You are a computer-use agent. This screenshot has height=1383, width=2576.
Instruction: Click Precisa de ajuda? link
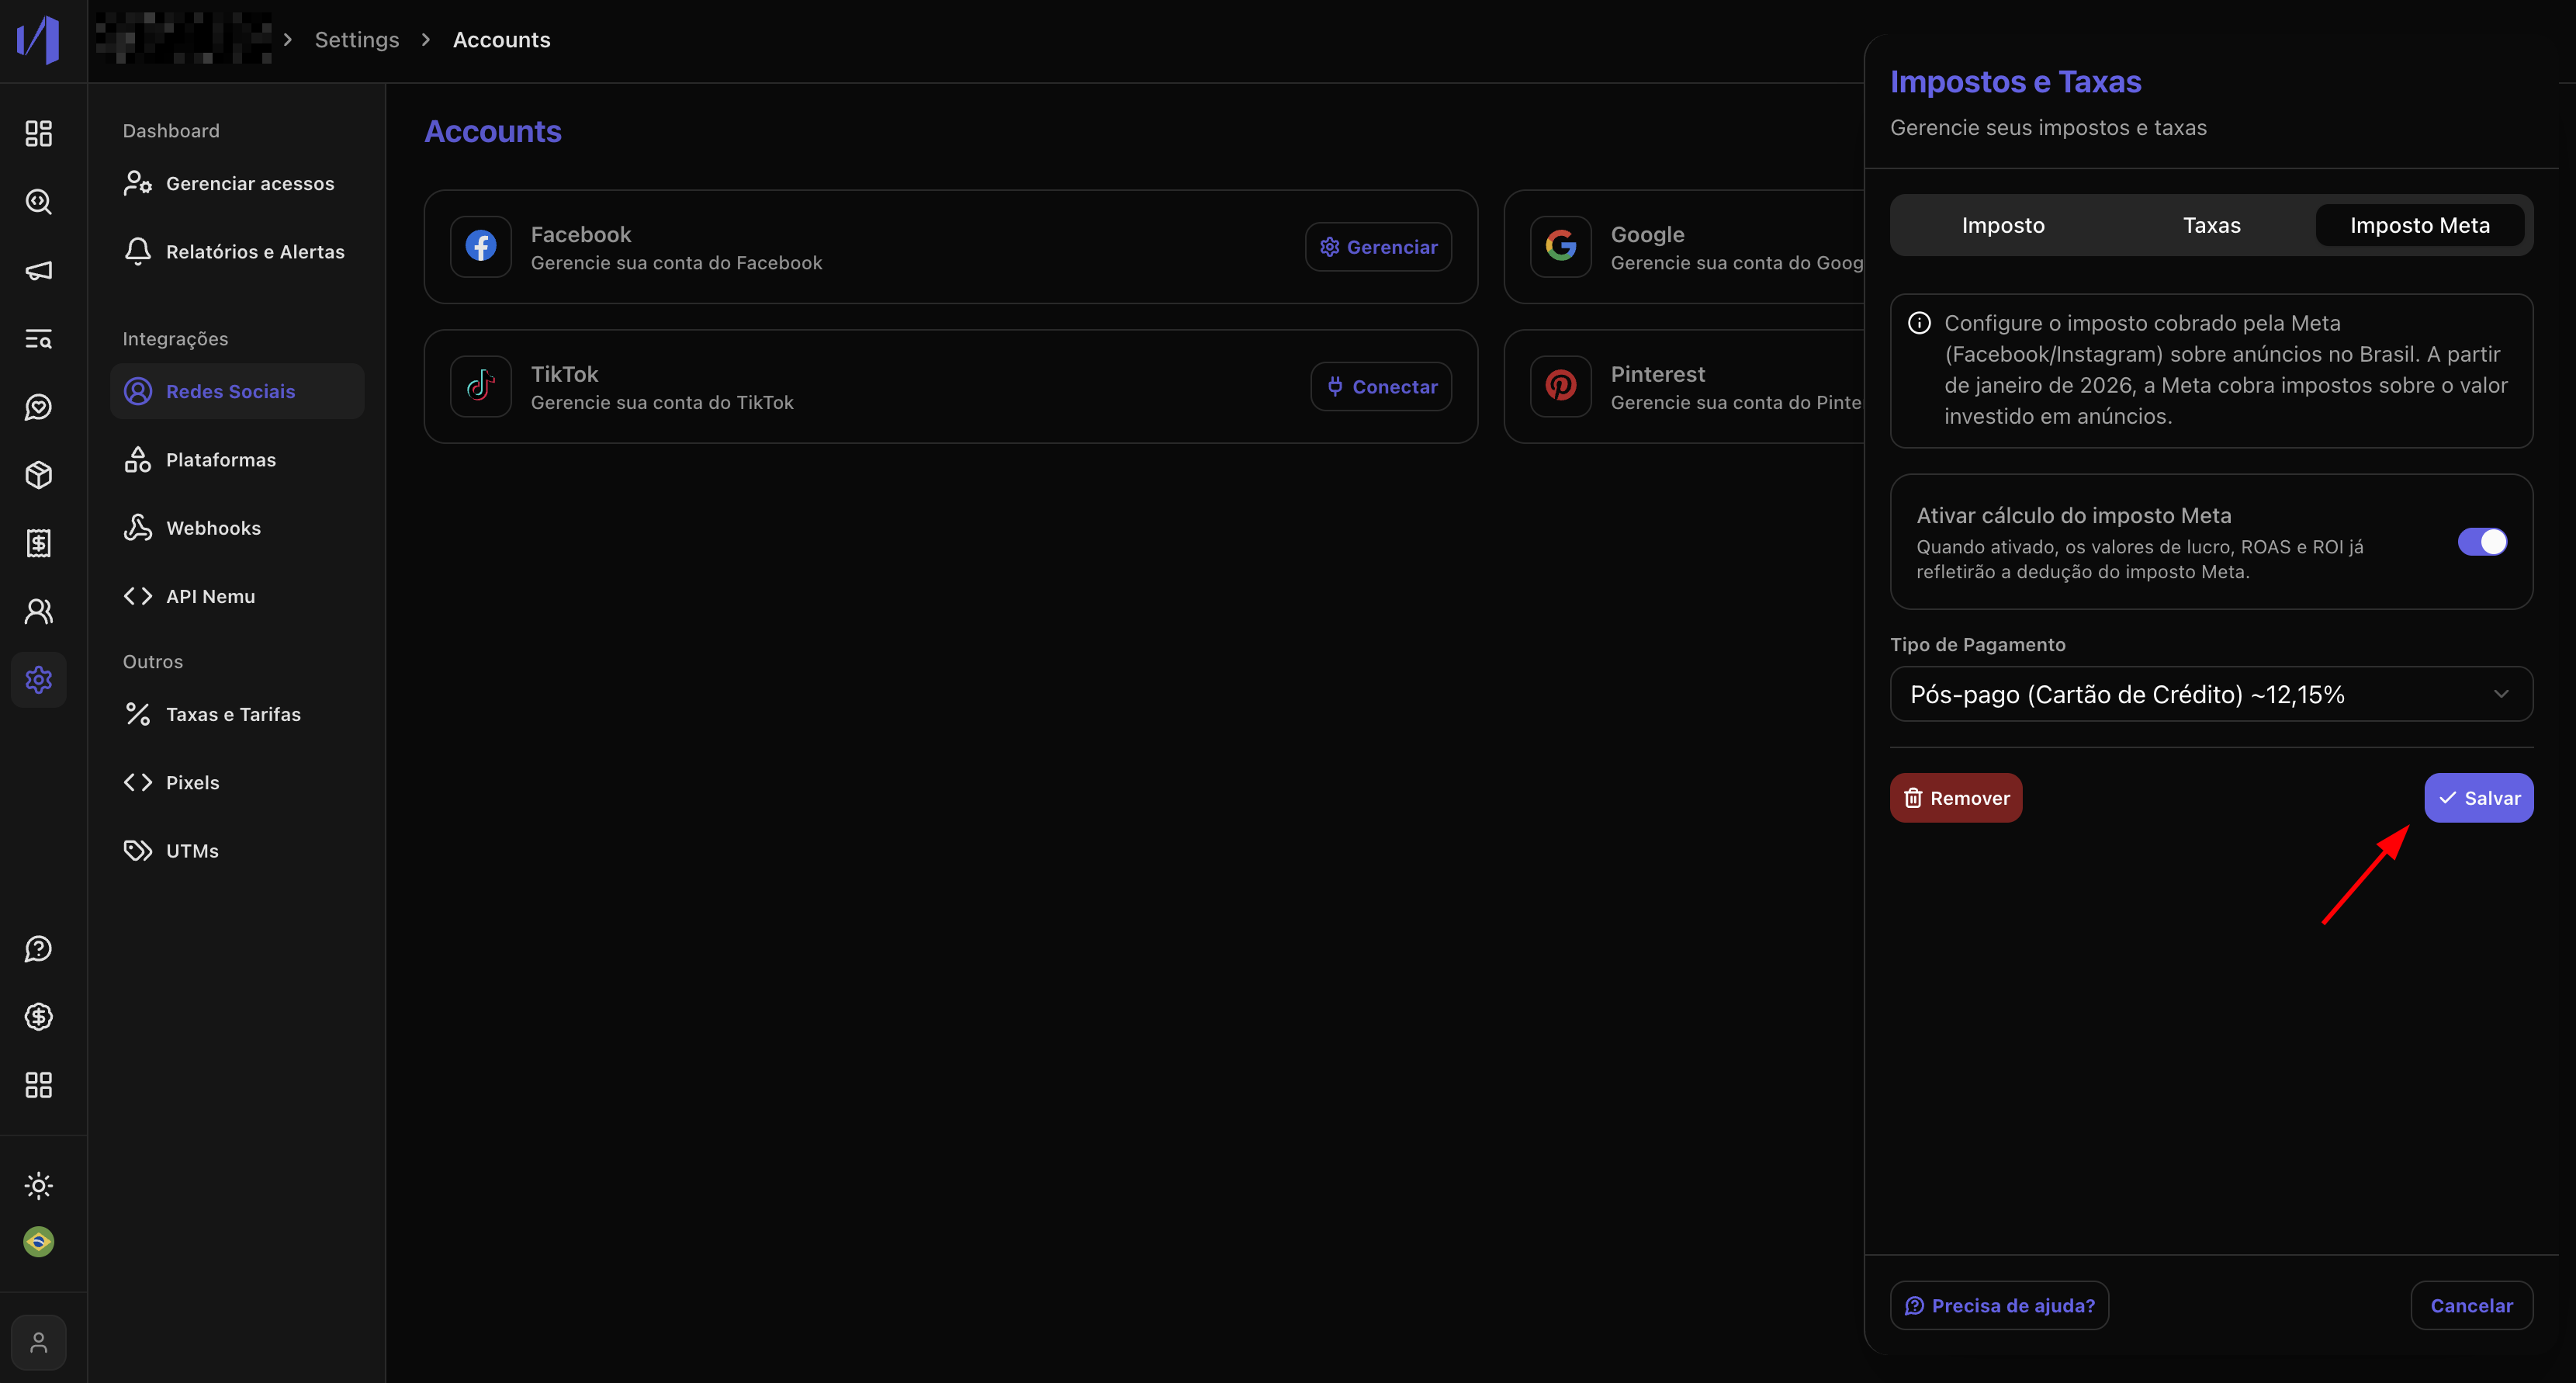tap(1998, 1305)
